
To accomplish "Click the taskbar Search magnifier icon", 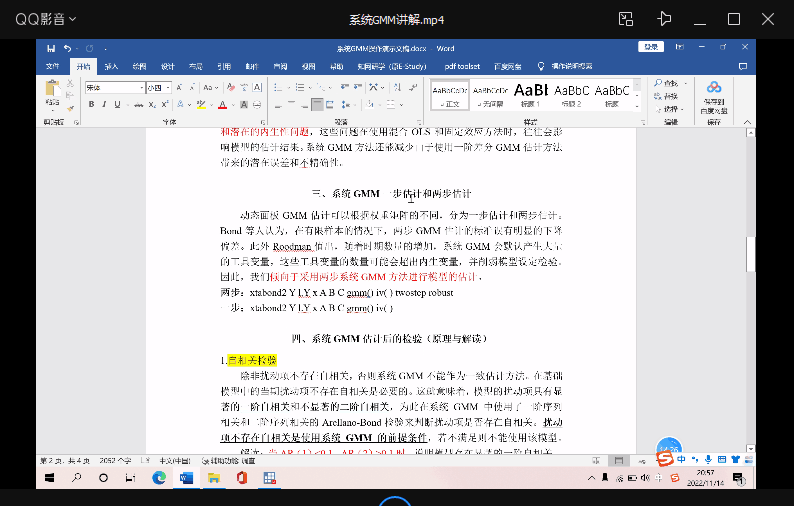I will [x=76, y=478].
